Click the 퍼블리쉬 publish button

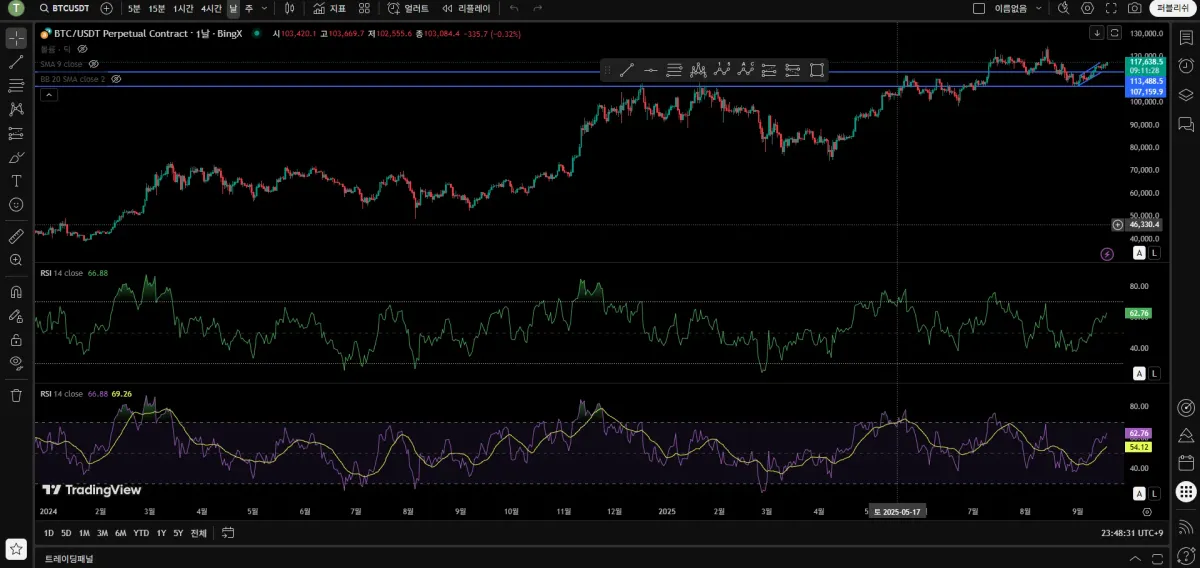click(1171, 8)
